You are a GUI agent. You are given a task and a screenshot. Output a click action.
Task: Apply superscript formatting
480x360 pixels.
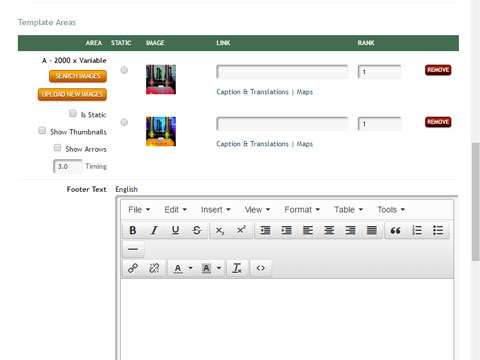241,230
